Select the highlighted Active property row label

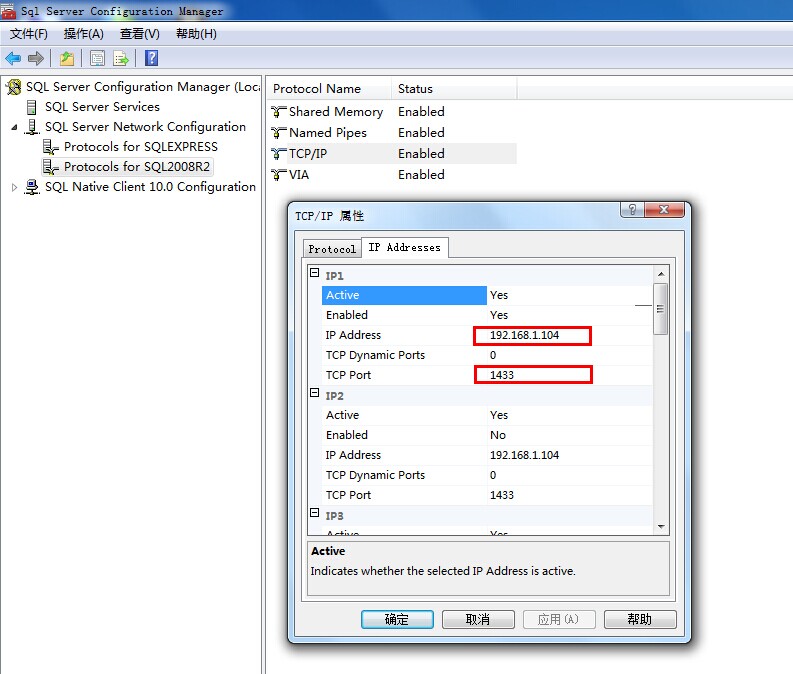click(x=404, y=295)
